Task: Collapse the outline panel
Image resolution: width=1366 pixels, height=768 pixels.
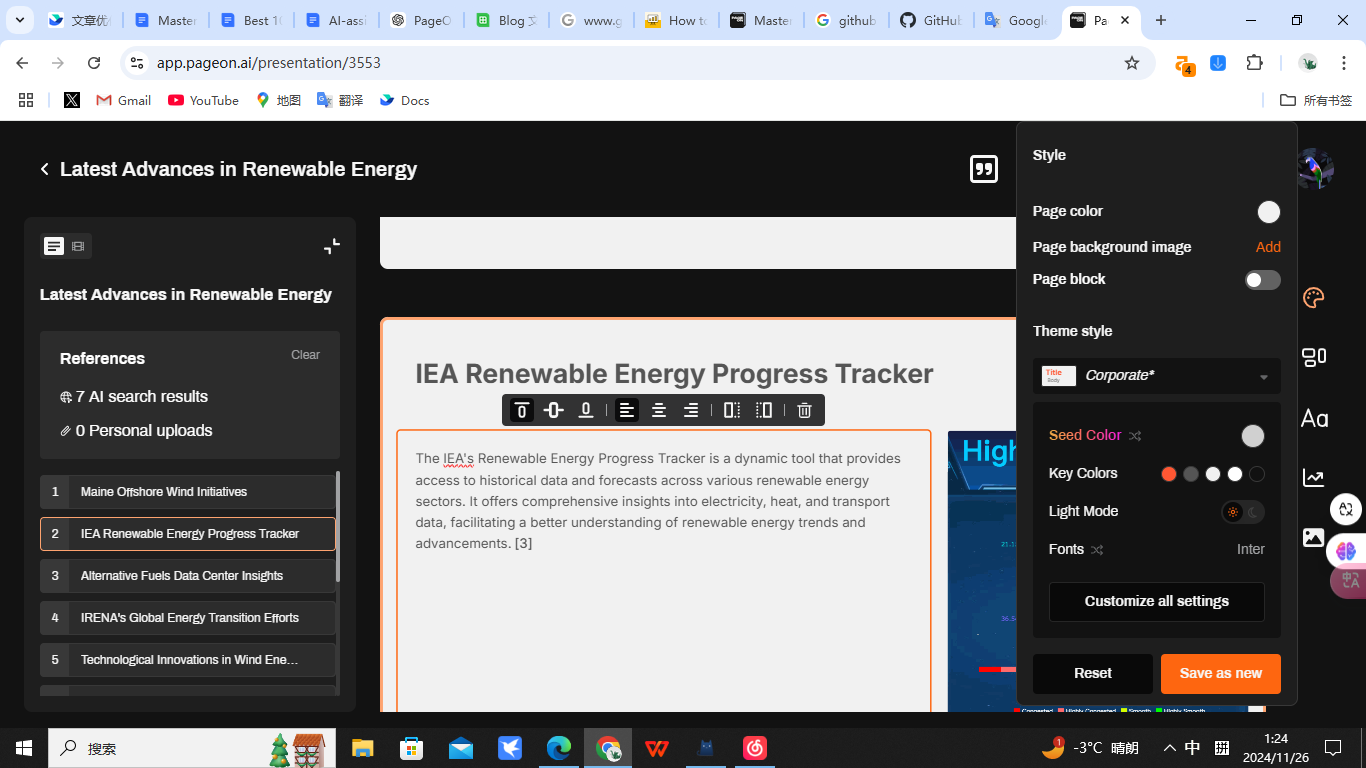Action: pyautogui.click(x=332, y=246)
